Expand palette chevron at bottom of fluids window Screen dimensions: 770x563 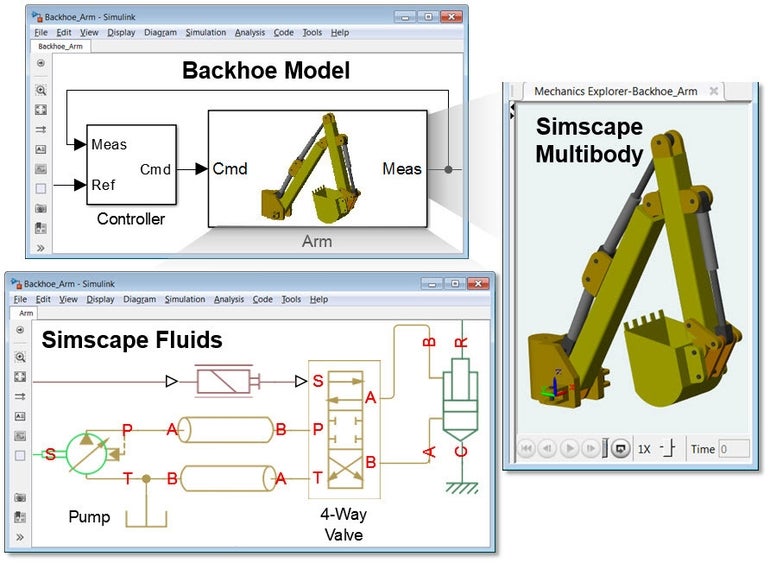pos(20,536)
